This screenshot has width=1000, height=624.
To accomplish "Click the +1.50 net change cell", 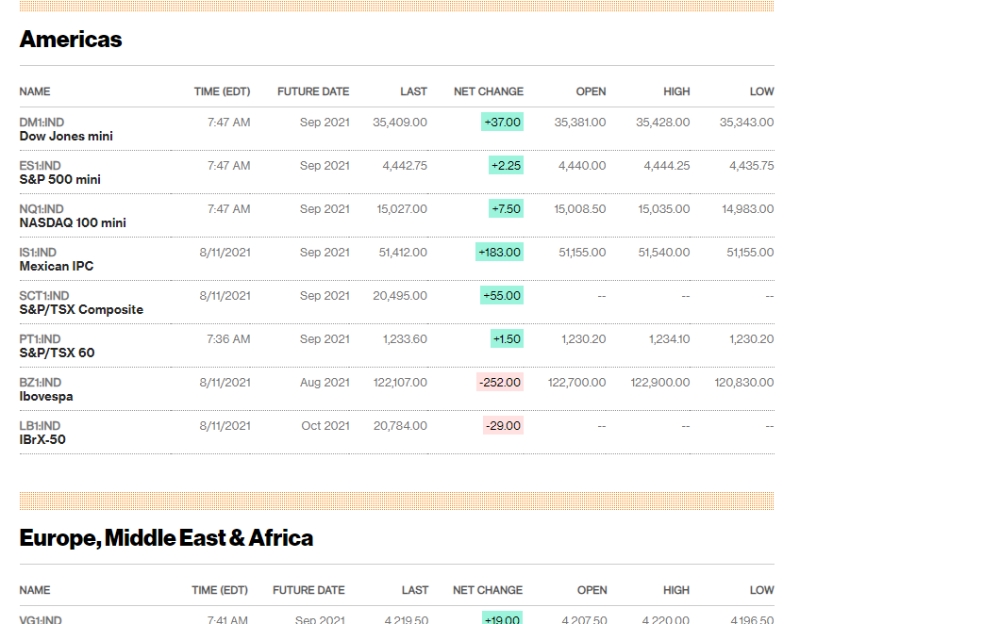I will click(x=507, y=339).
